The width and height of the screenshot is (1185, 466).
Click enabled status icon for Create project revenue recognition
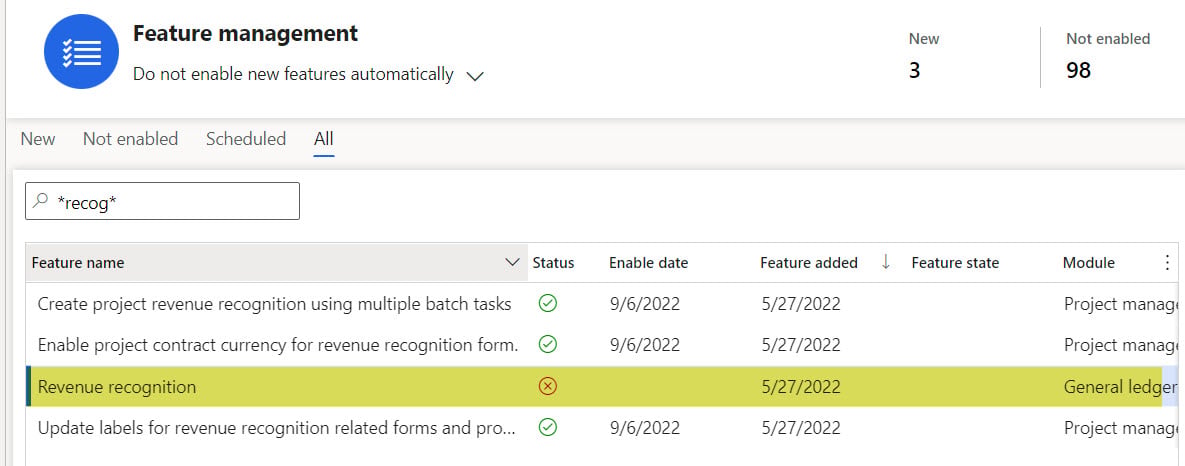pyautogui.click(x=547, y=304)
